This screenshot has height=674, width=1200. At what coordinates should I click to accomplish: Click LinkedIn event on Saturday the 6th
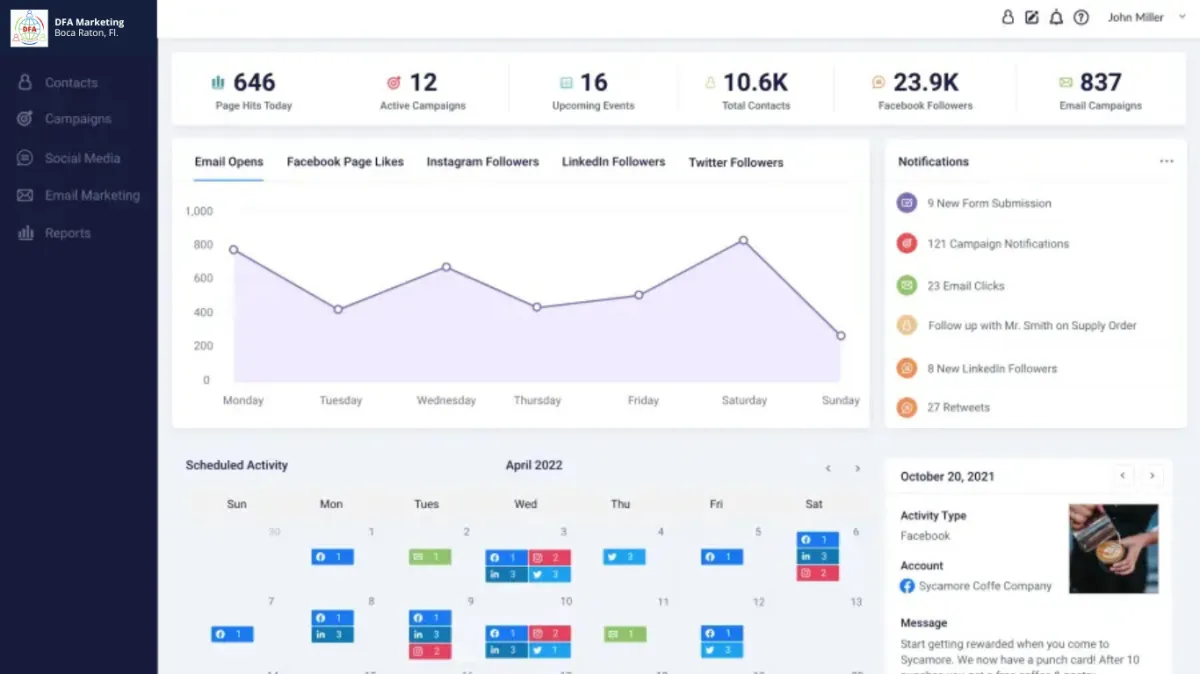click(818, 557)
